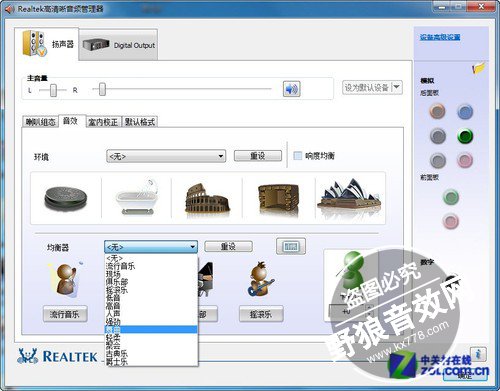
Task: Select 人声 in the equalizer list
Action: tap(151, 314)
